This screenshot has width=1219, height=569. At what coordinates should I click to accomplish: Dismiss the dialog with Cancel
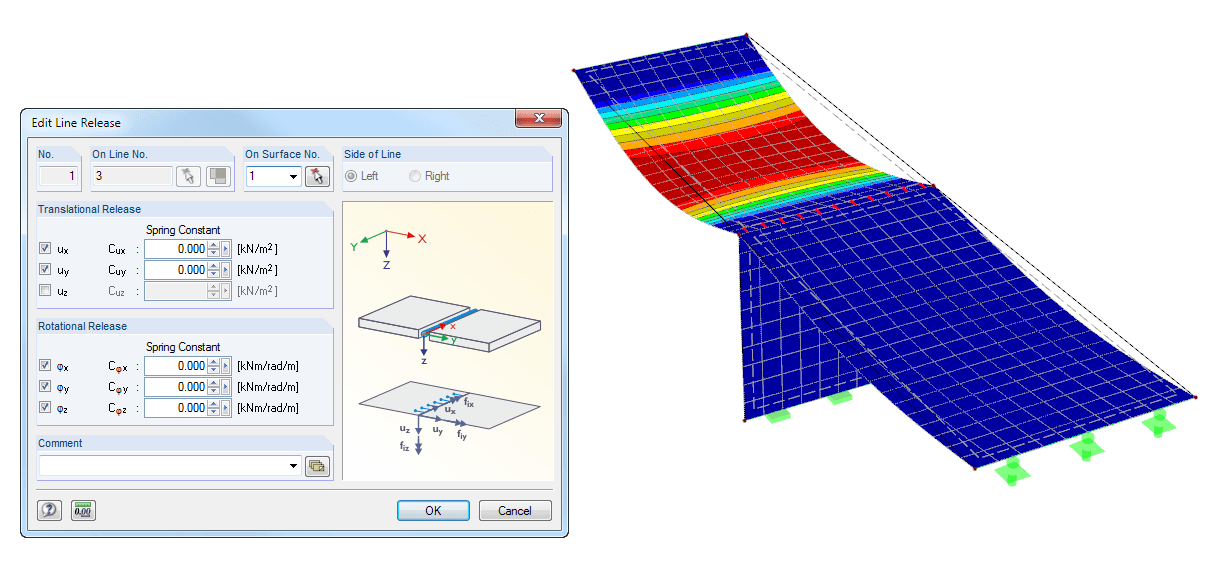(515, 510)
